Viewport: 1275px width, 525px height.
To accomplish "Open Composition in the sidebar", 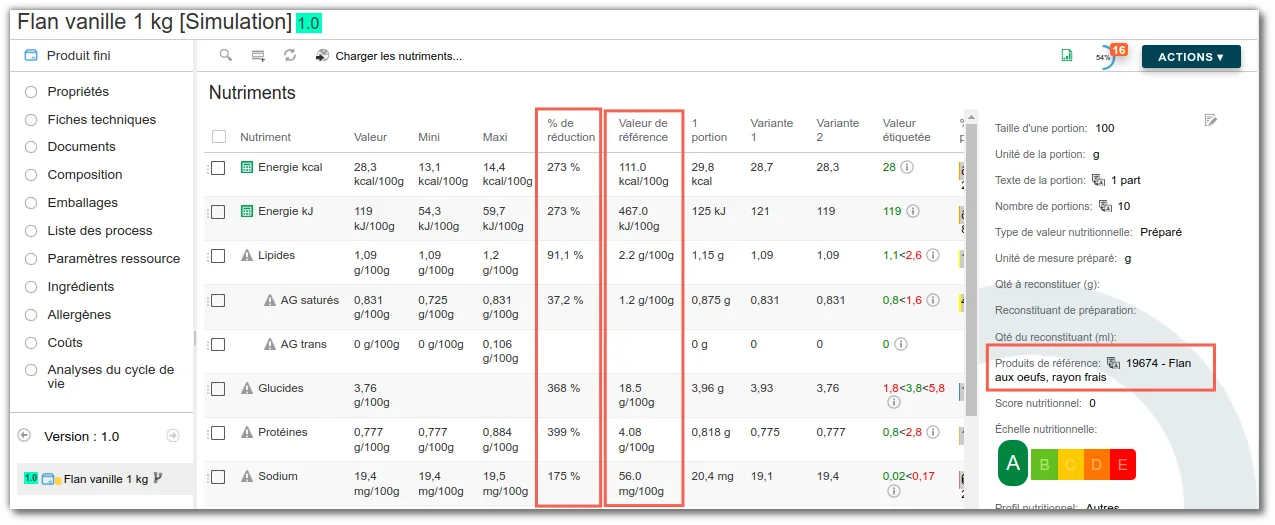I will click(85, 174).
